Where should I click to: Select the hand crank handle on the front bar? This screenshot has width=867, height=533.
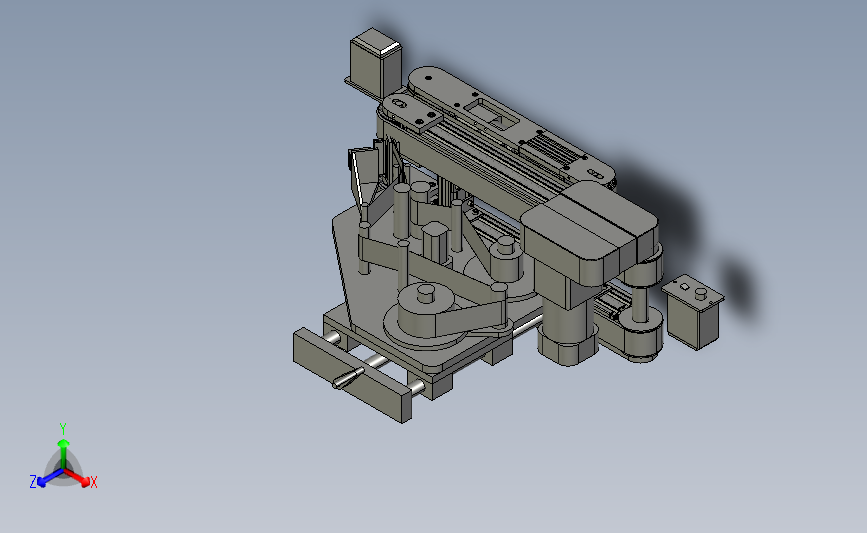click(x=347, y=378)
